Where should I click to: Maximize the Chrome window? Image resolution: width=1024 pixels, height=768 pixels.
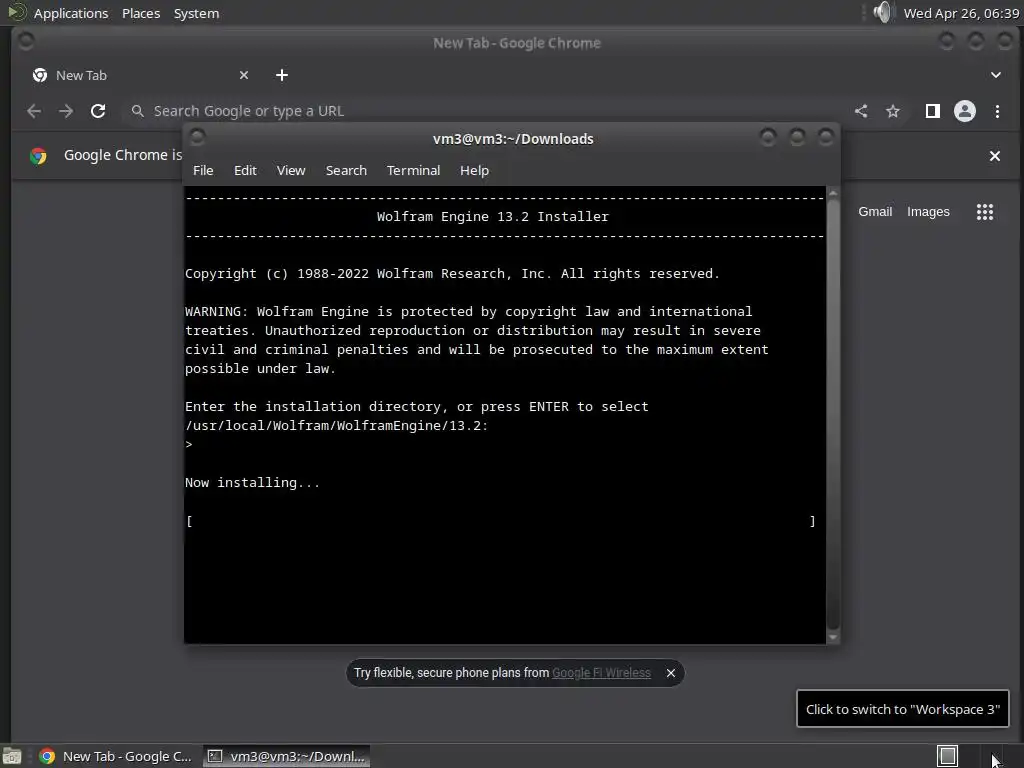tap(976, 42)
